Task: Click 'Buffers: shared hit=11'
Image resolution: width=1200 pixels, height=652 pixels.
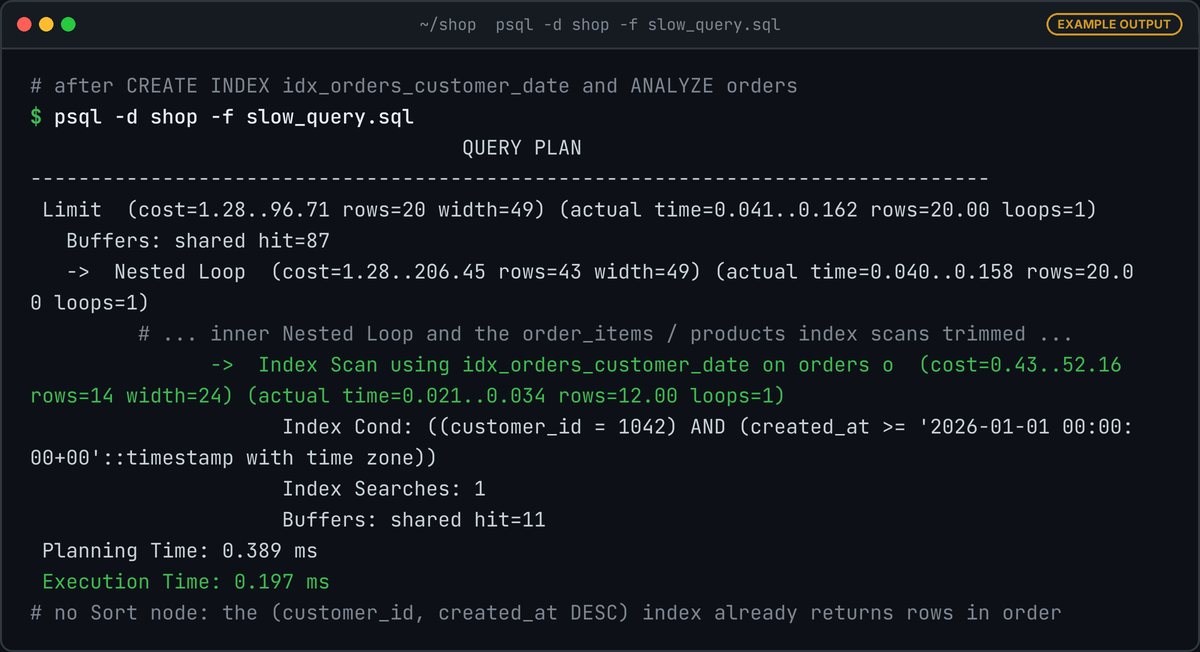Action: [414, 520]
